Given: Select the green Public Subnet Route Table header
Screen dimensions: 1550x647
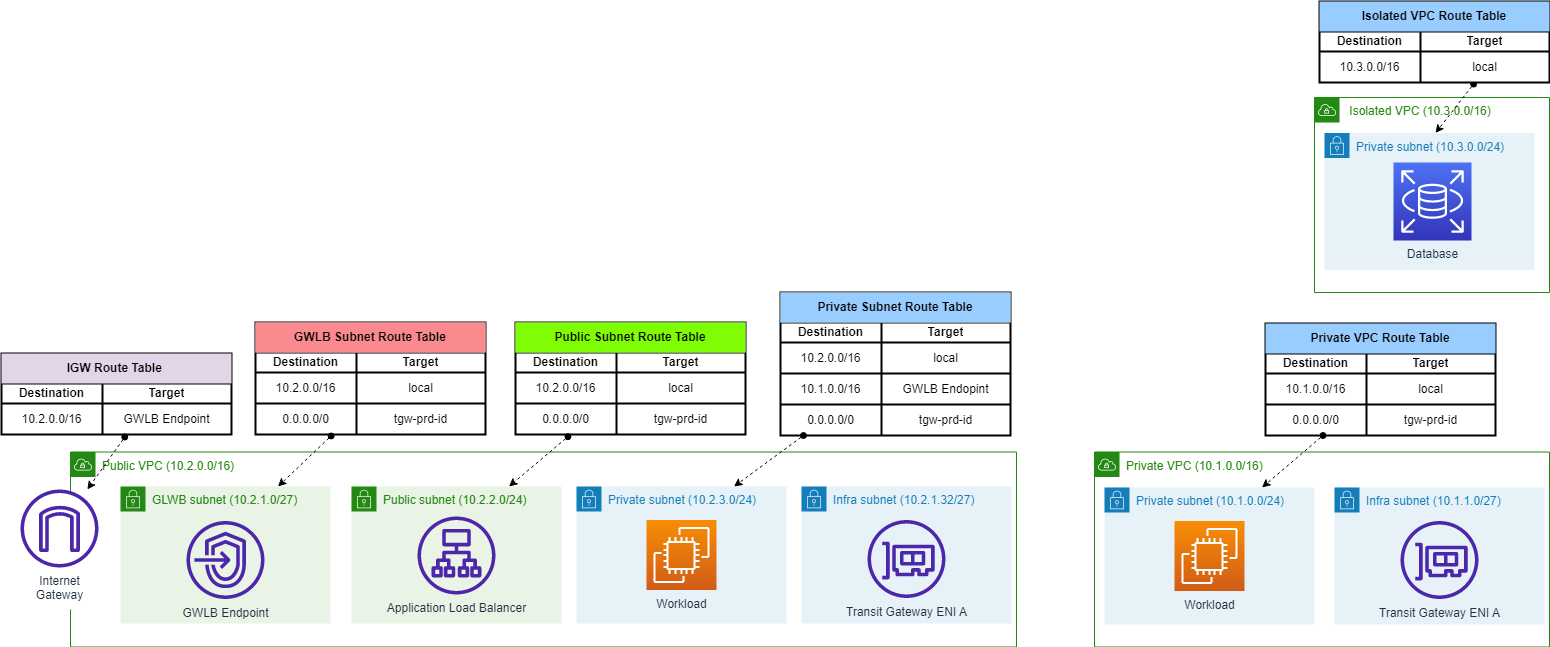Looking at the screenshot, I should tap(630, 336).
